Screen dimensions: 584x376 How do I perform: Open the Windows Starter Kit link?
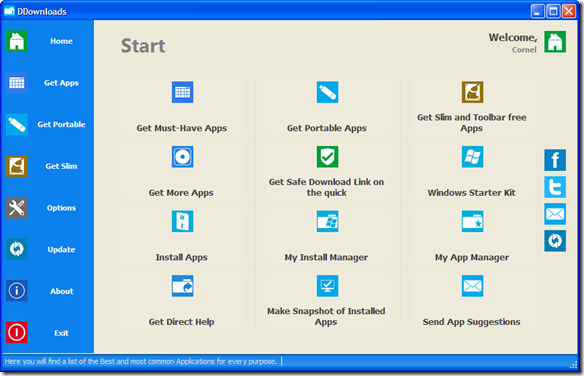point(472,192)
